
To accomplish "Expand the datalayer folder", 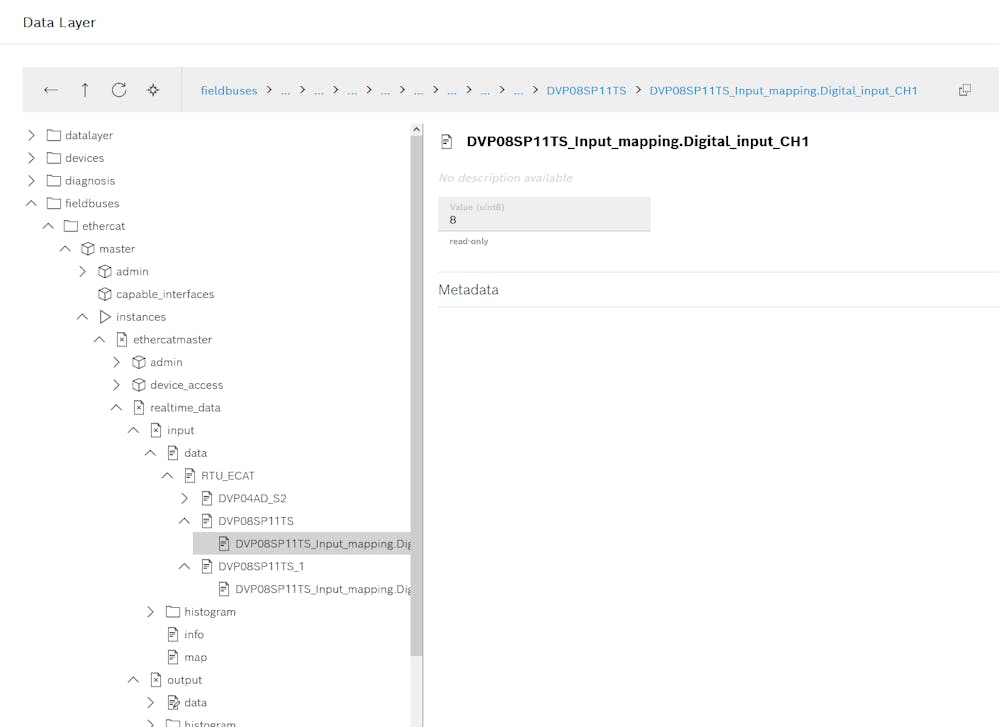I will coord(31,135).
